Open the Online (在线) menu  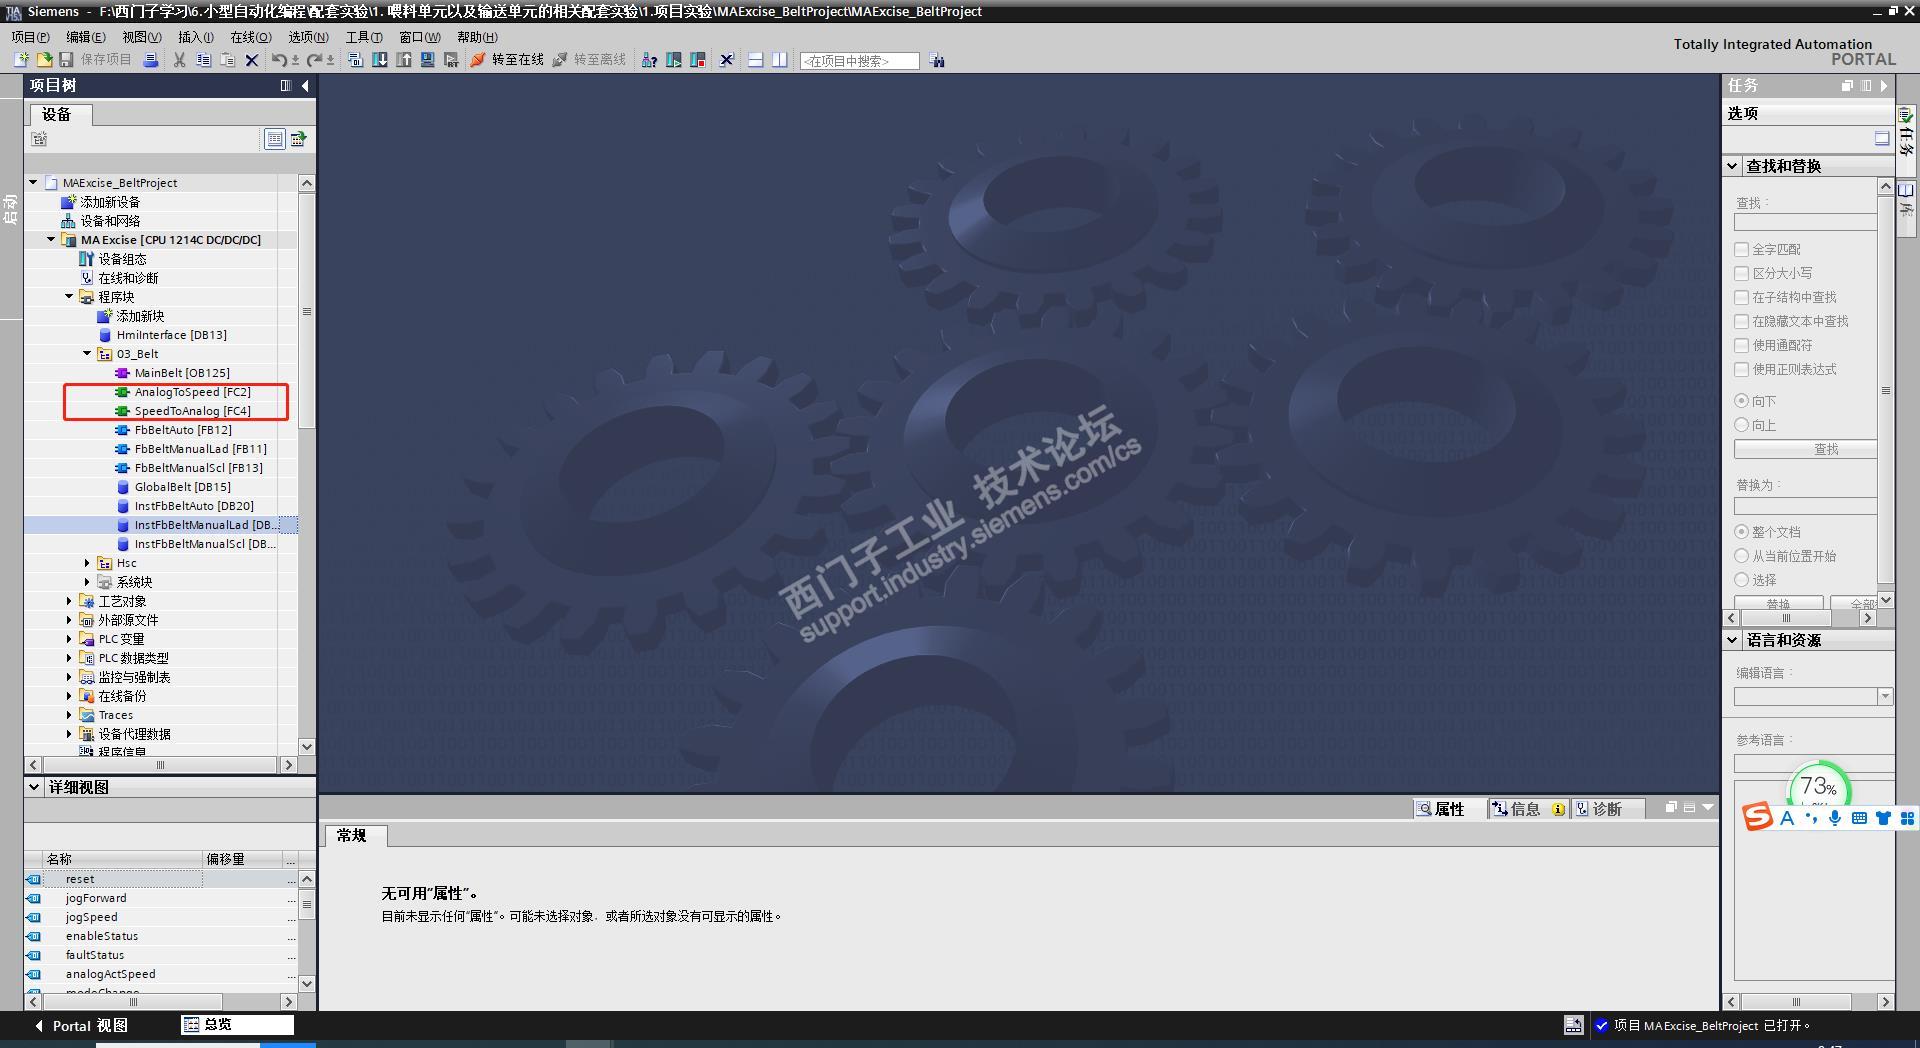click(x=251, y=37)
